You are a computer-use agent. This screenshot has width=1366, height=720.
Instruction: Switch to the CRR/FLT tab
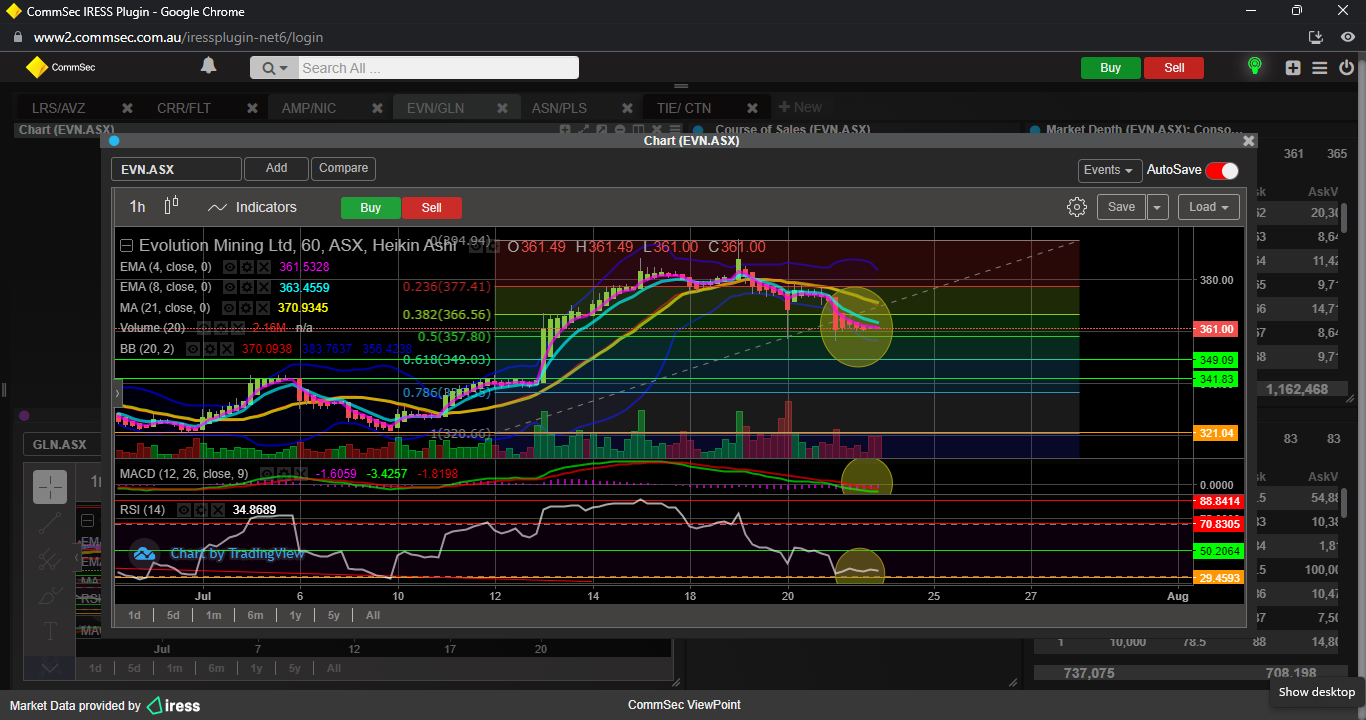(x=184, y=108)
